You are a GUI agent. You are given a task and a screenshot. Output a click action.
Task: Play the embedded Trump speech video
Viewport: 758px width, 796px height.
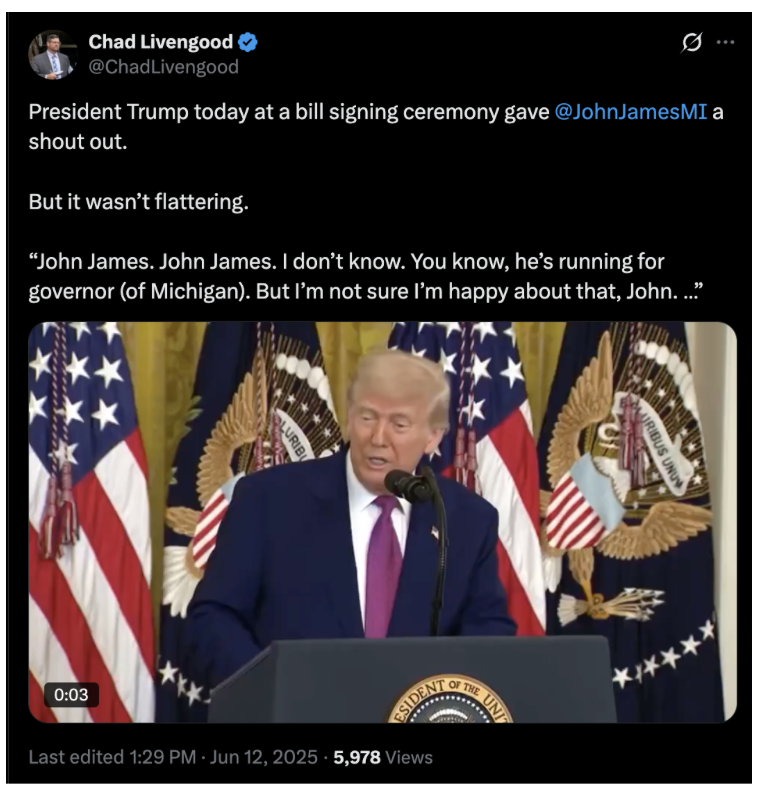[x=382, y=522]
